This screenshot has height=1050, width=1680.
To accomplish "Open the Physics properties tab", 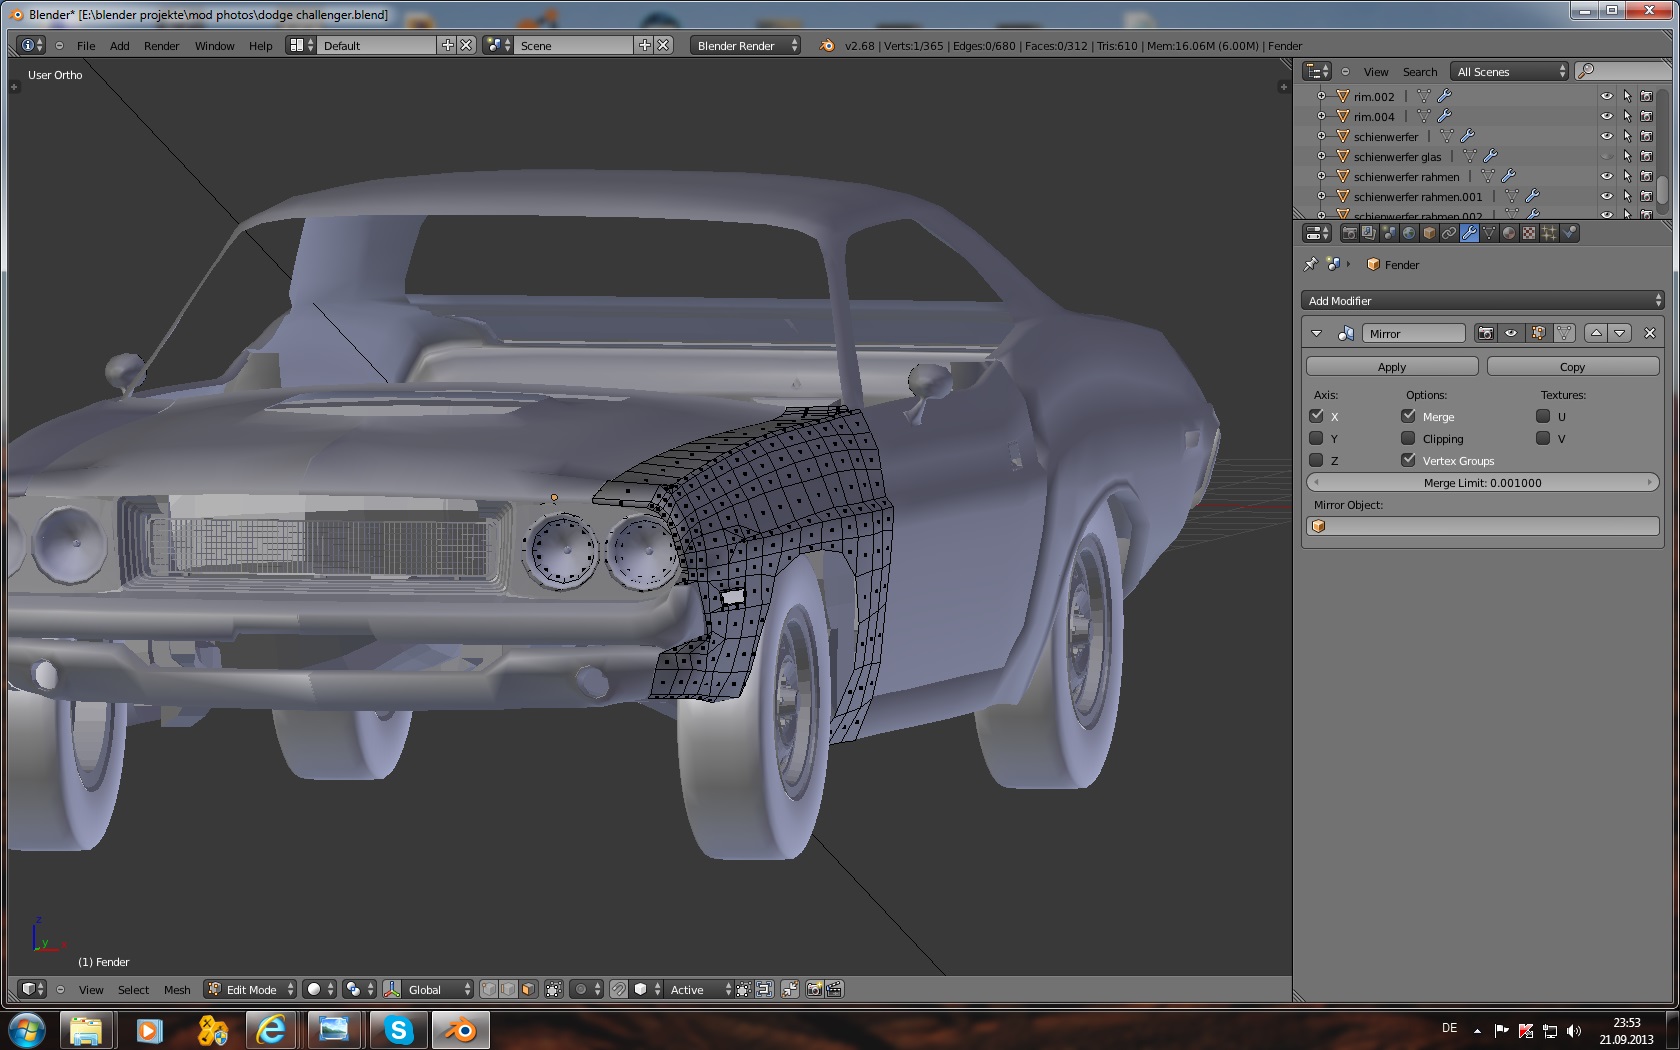I will point(1569,233).
